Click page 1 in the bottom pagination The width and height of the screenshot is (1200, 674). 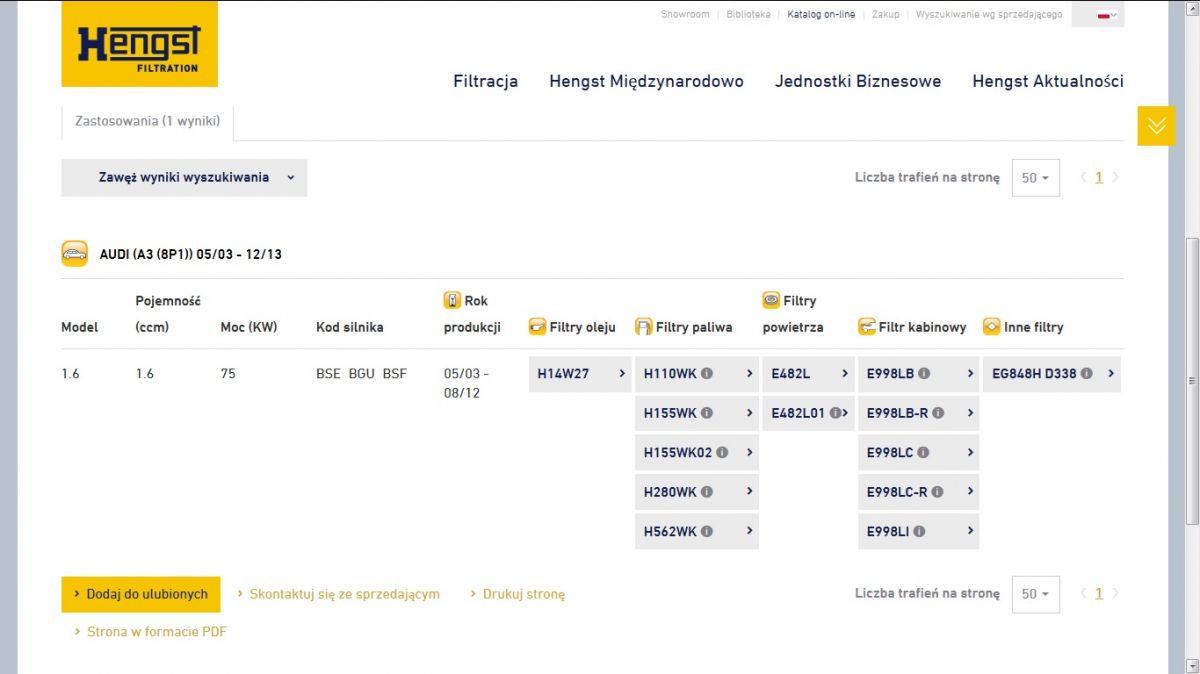click(x=1099, y=594)
